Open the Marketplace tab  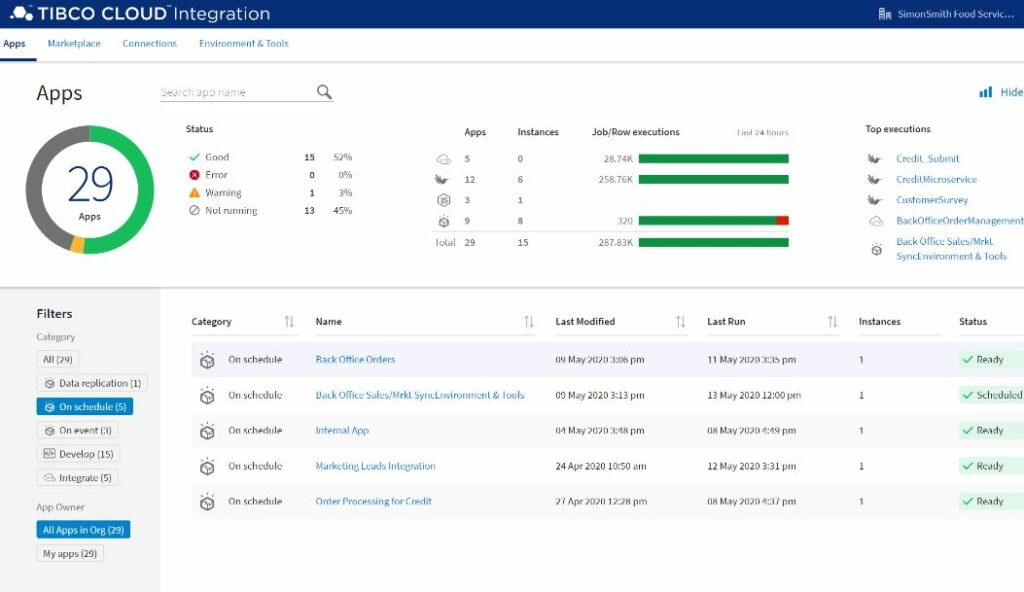[74, 44]
